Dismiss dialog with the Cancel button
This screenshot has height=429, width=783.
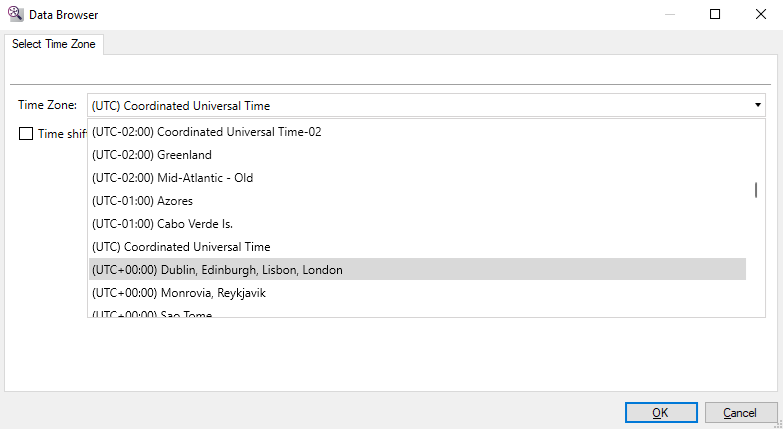click(741, 413)
